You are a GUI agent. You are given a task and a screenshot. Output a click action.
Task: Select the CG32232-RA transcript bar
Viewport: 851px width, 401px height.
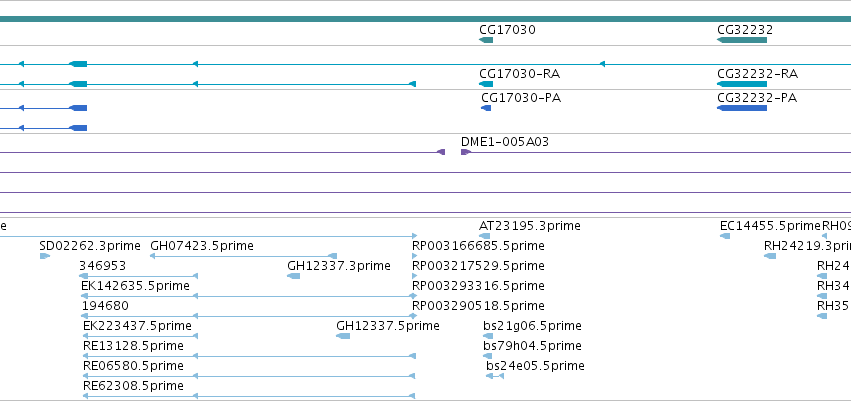coord(742,84)
